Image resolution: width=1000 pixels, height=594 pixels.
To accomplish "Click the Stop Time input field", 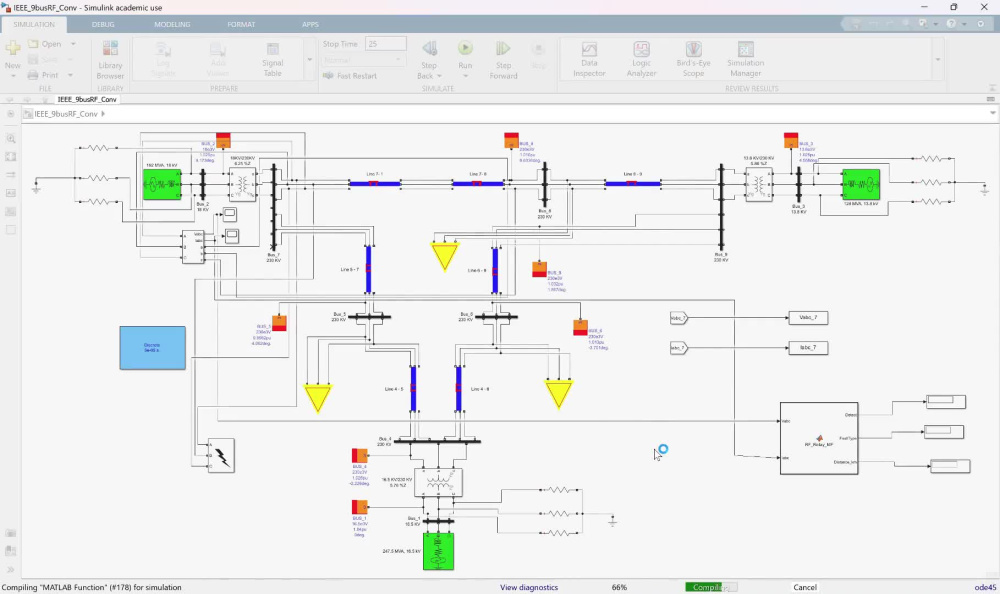I will (386, 44).
